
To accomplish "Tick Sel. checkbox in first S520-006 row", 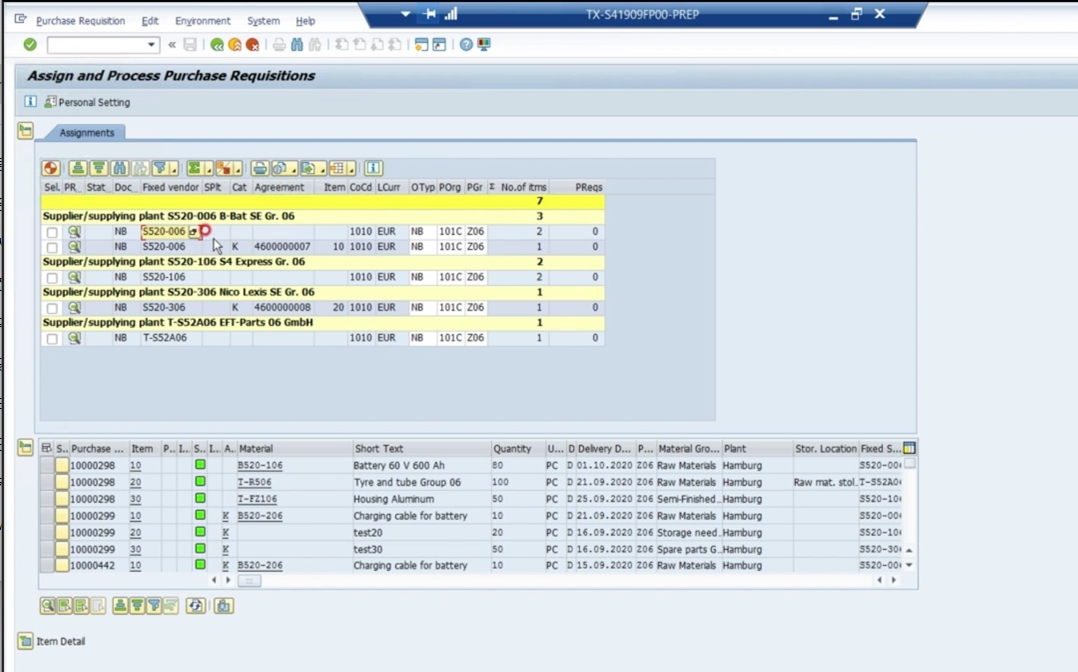I will pos(52,232).
